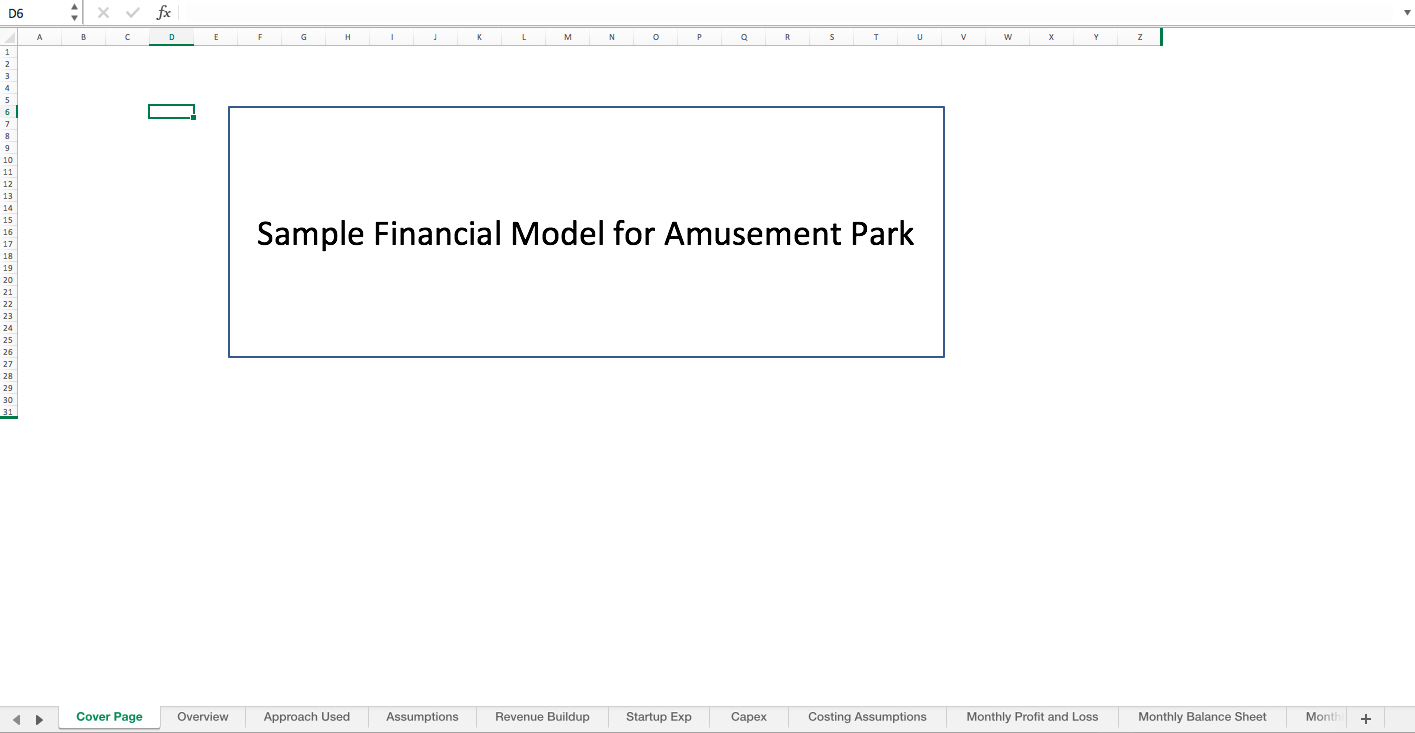Image resolution: width=1415 pixels, height=733 pixels.
Task: Switch to the Capex tab
Action: point(749,717)
